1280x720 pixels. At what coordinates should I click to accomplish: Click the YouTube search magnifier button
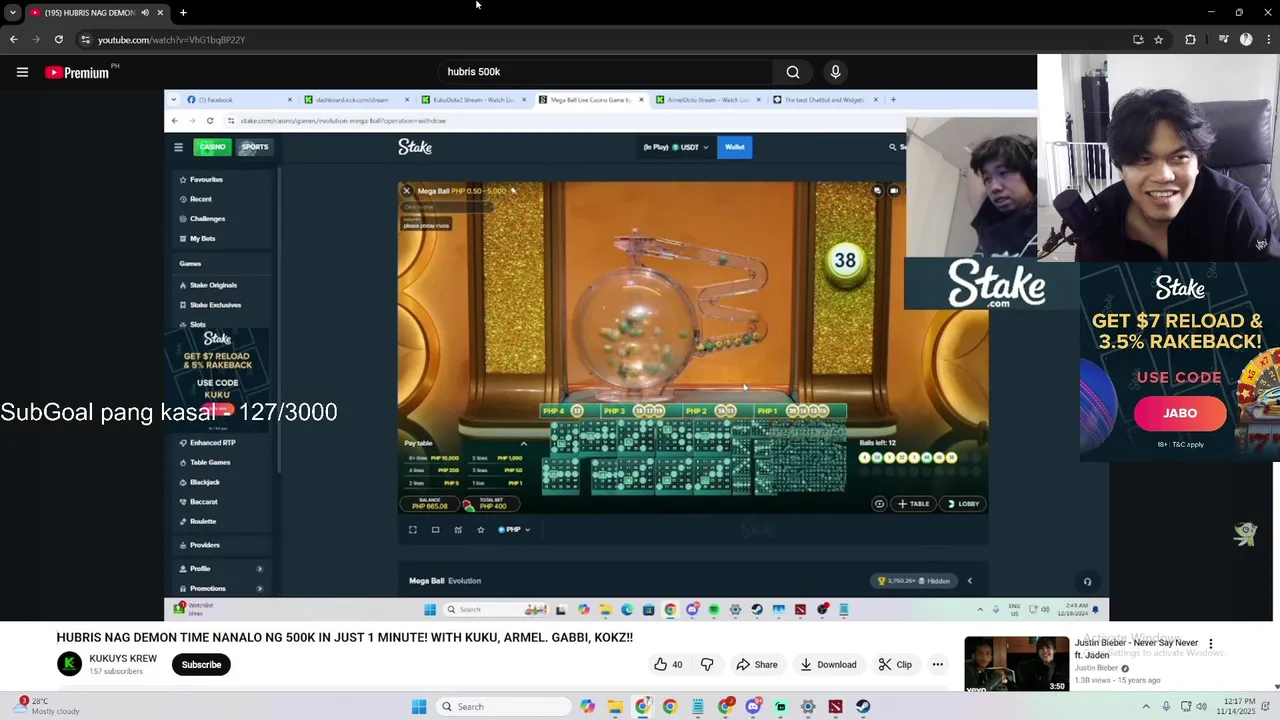(793, 72)
